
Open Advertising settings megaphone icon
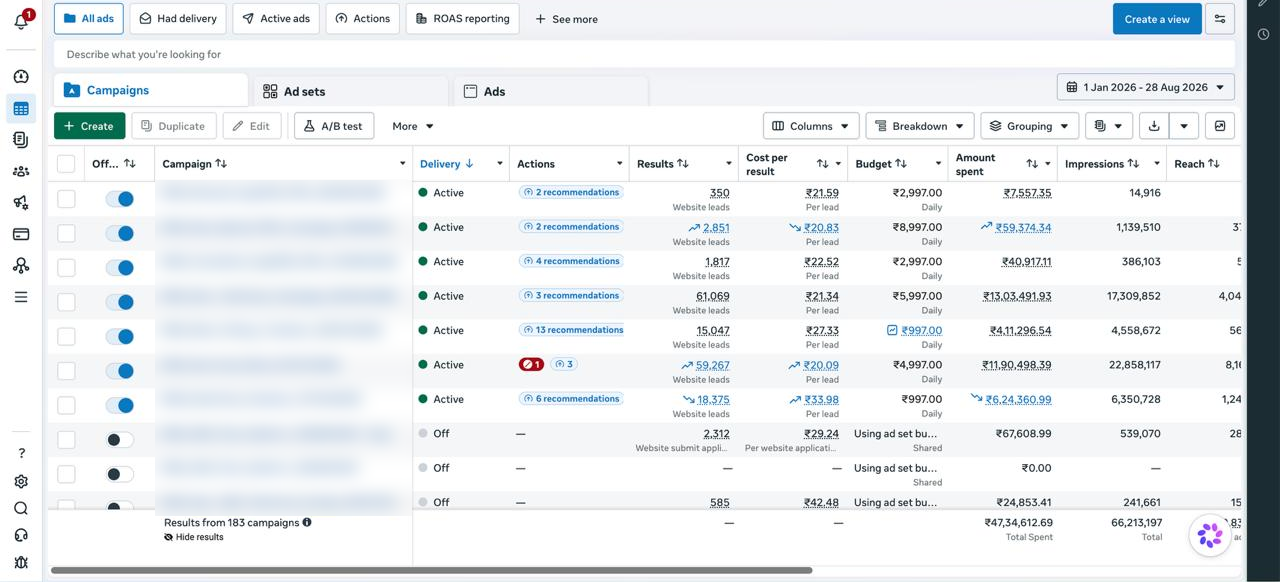click(21, 203)
